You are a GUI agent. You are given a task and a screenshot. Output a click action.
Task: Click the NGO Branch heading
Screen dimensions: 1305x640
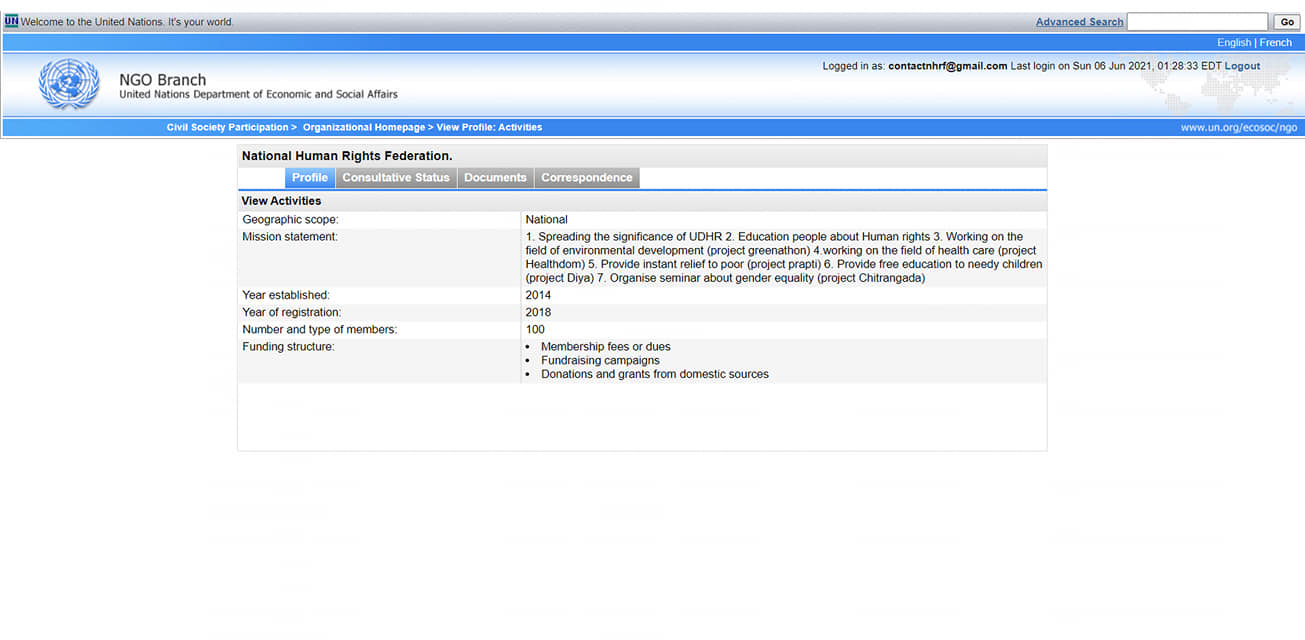coord(162,80)
